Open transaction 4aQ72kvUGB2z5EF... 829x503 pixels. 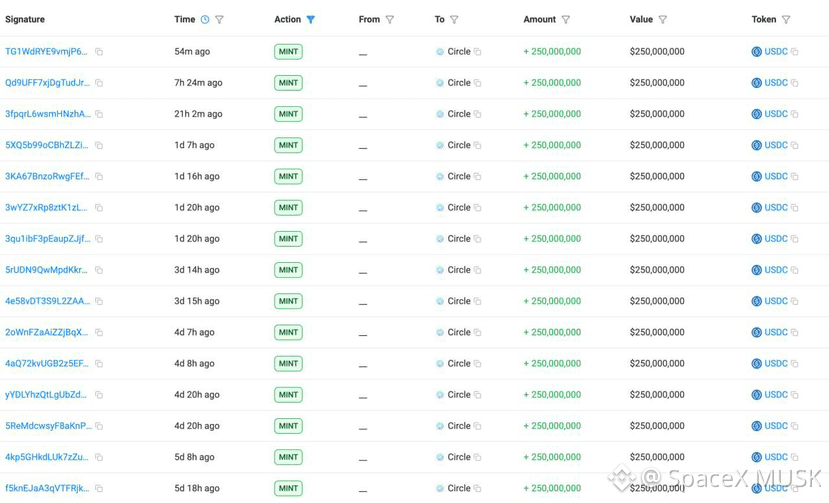pyautogui.click(x=47, y=363)
